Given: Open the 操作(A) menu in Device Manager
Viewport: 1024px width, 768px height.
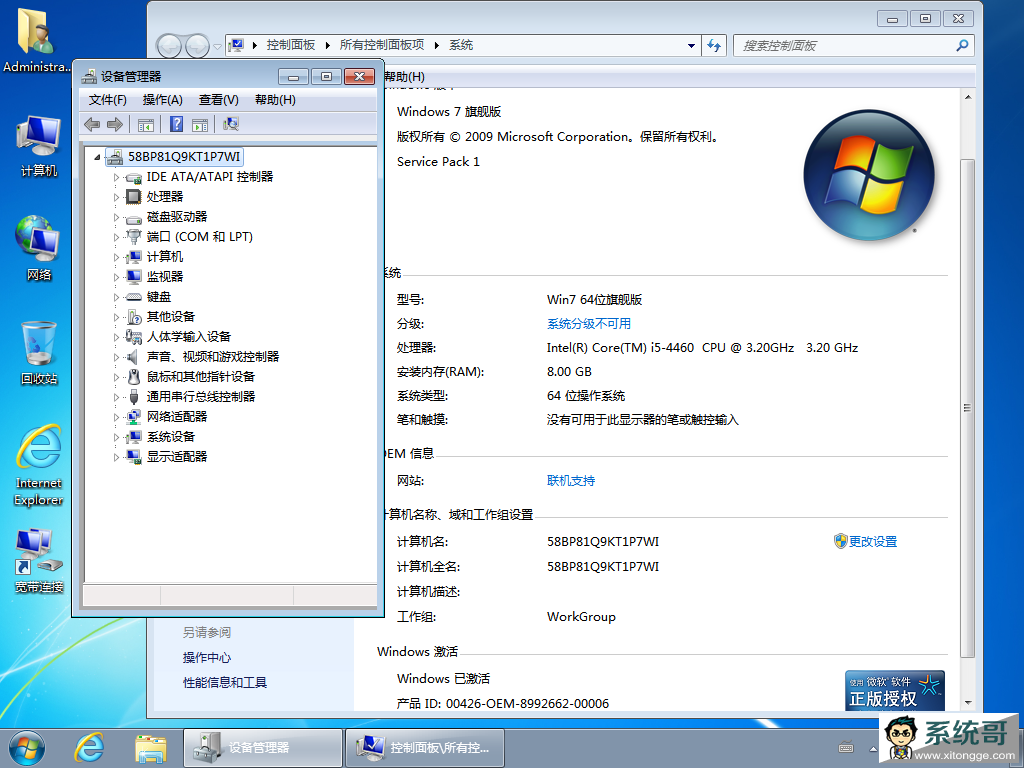Looking at the screenshot, I should click(162, 100).
